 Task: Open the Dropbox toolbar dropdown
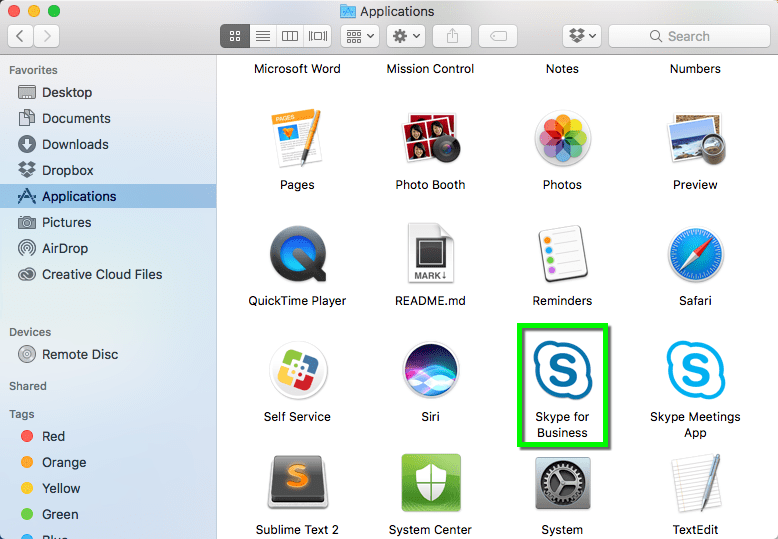point(582,36)
